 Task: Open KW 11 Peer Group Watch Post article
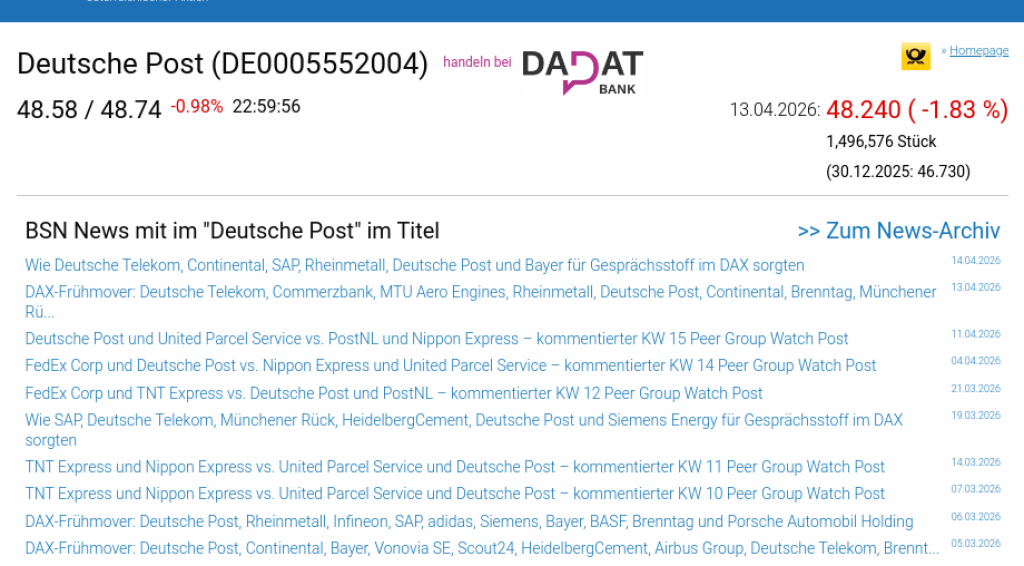[x=455, y=467]
